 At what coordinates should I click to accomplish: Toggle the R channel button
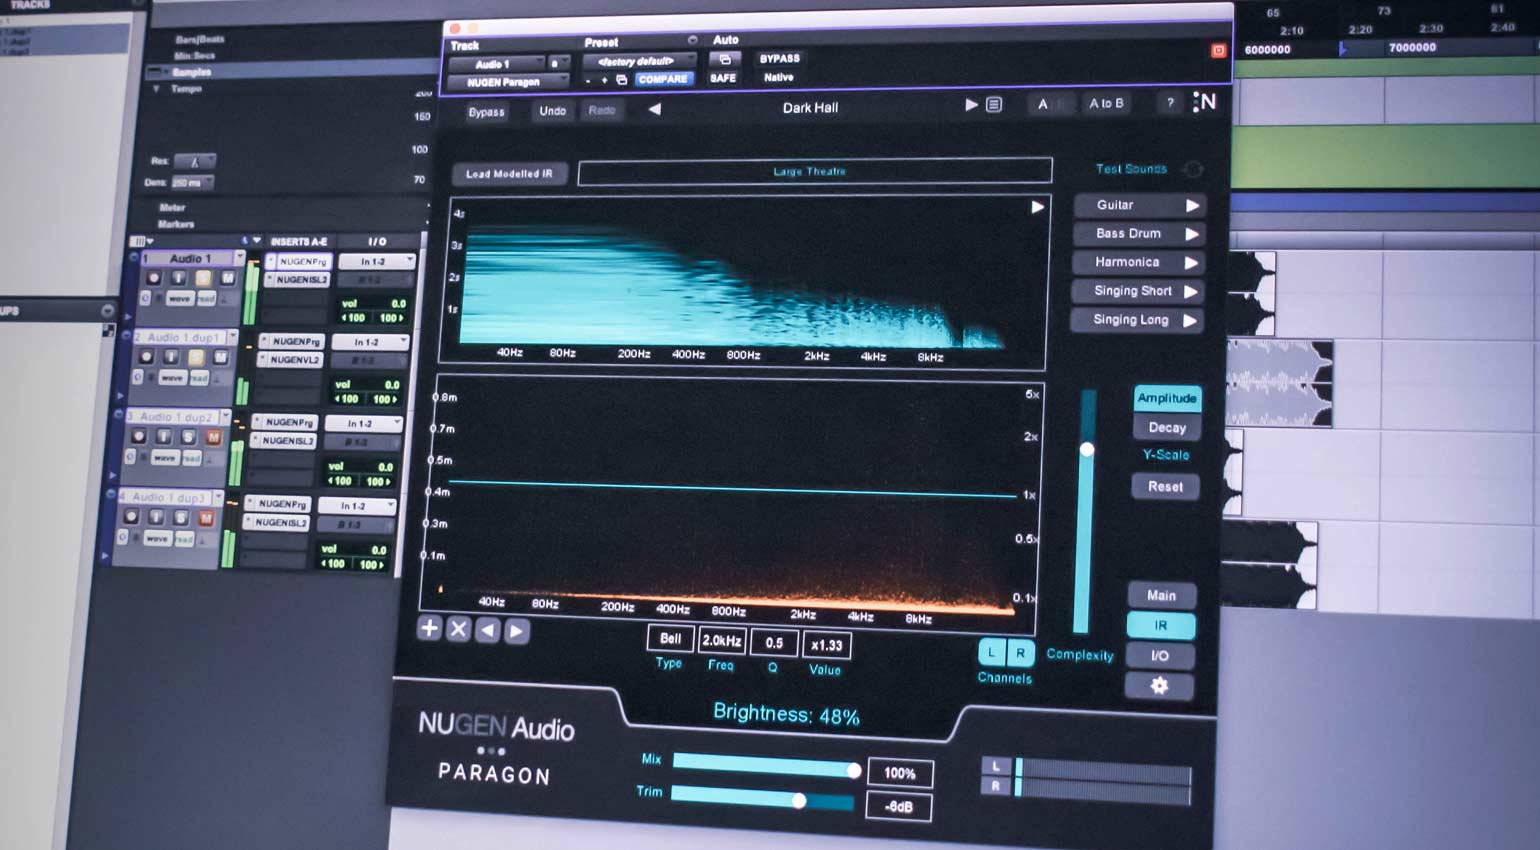click(x=1020, y=653)
